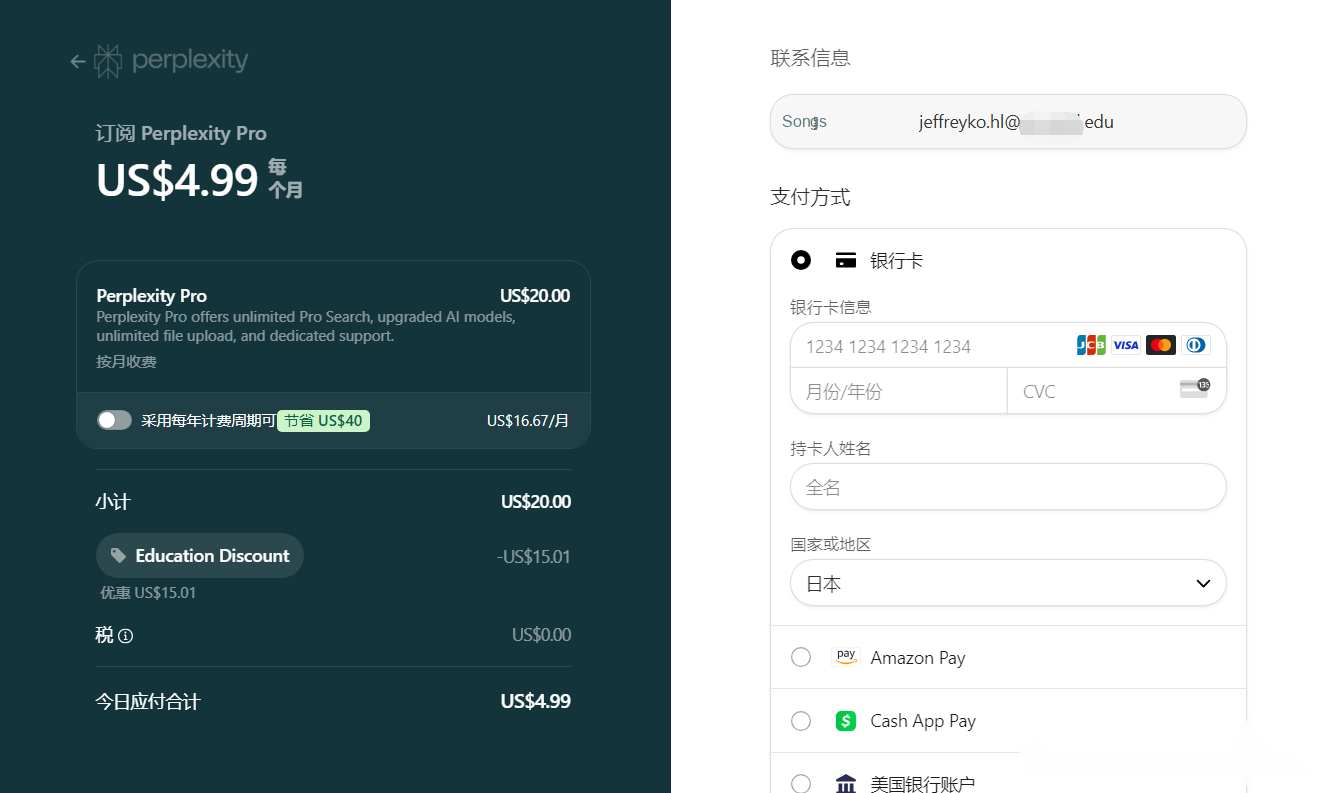Click the -US$15.01 discount amount
Screen dimensions: 1337x793
pyautogui.click(x=533, y=557)
